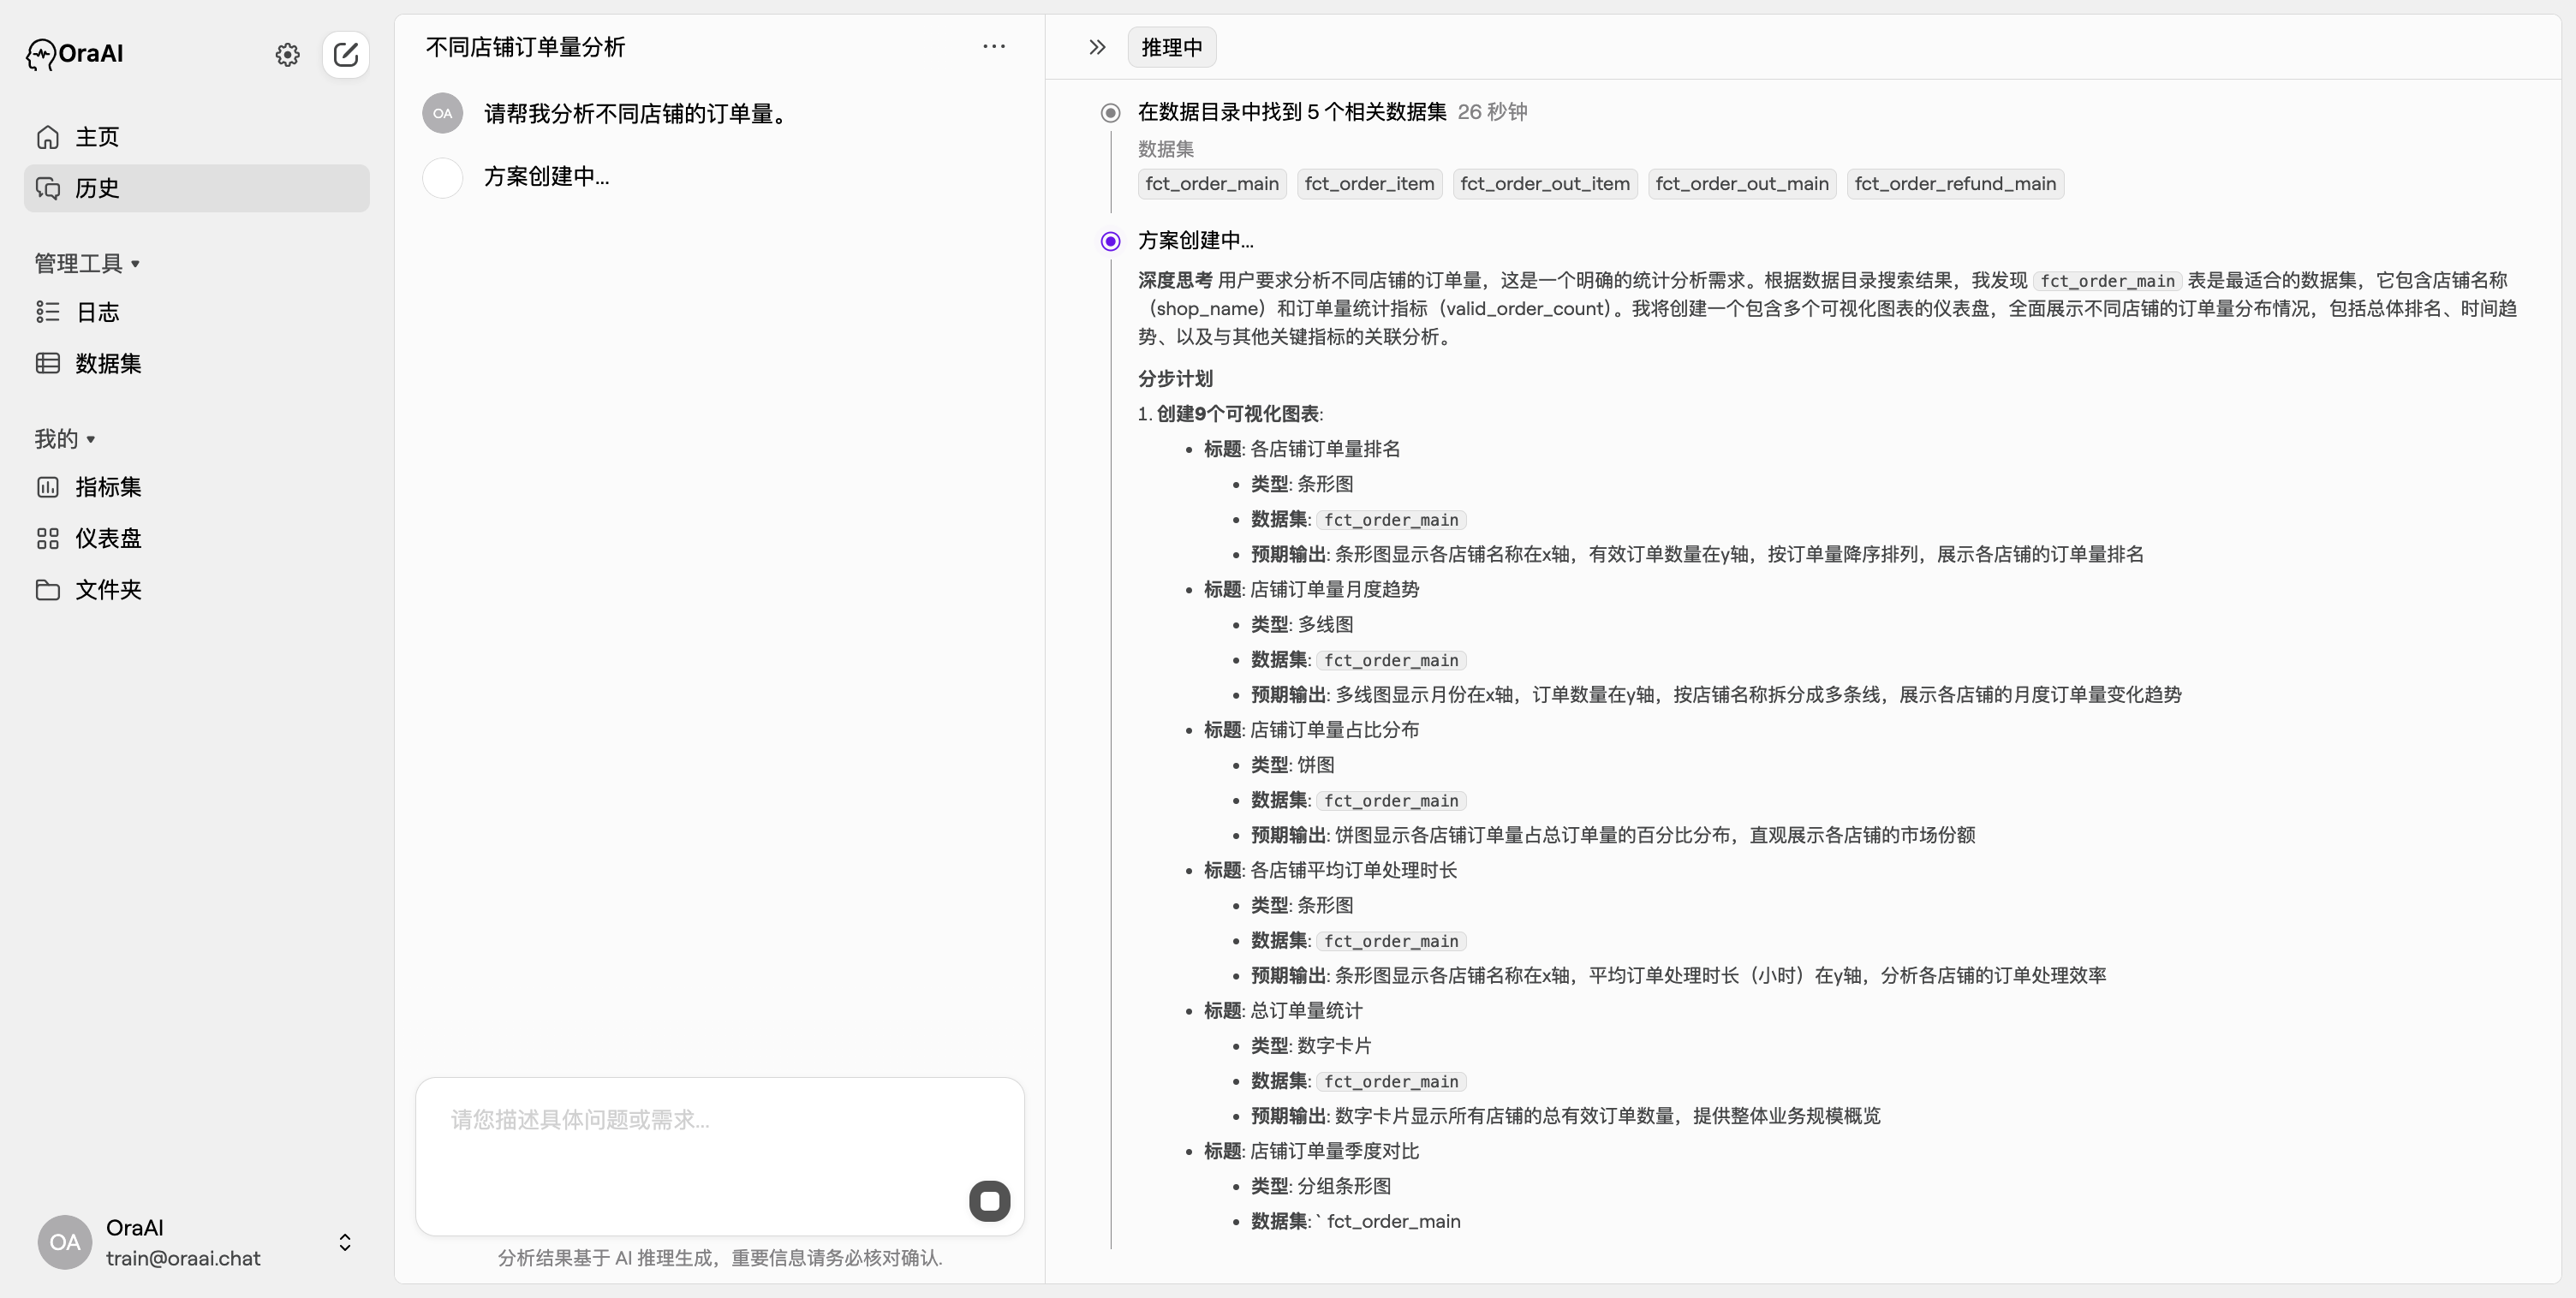Open the conversation options menu (...)
This screenshot has height=1298, width=2576.
[994, 46]
